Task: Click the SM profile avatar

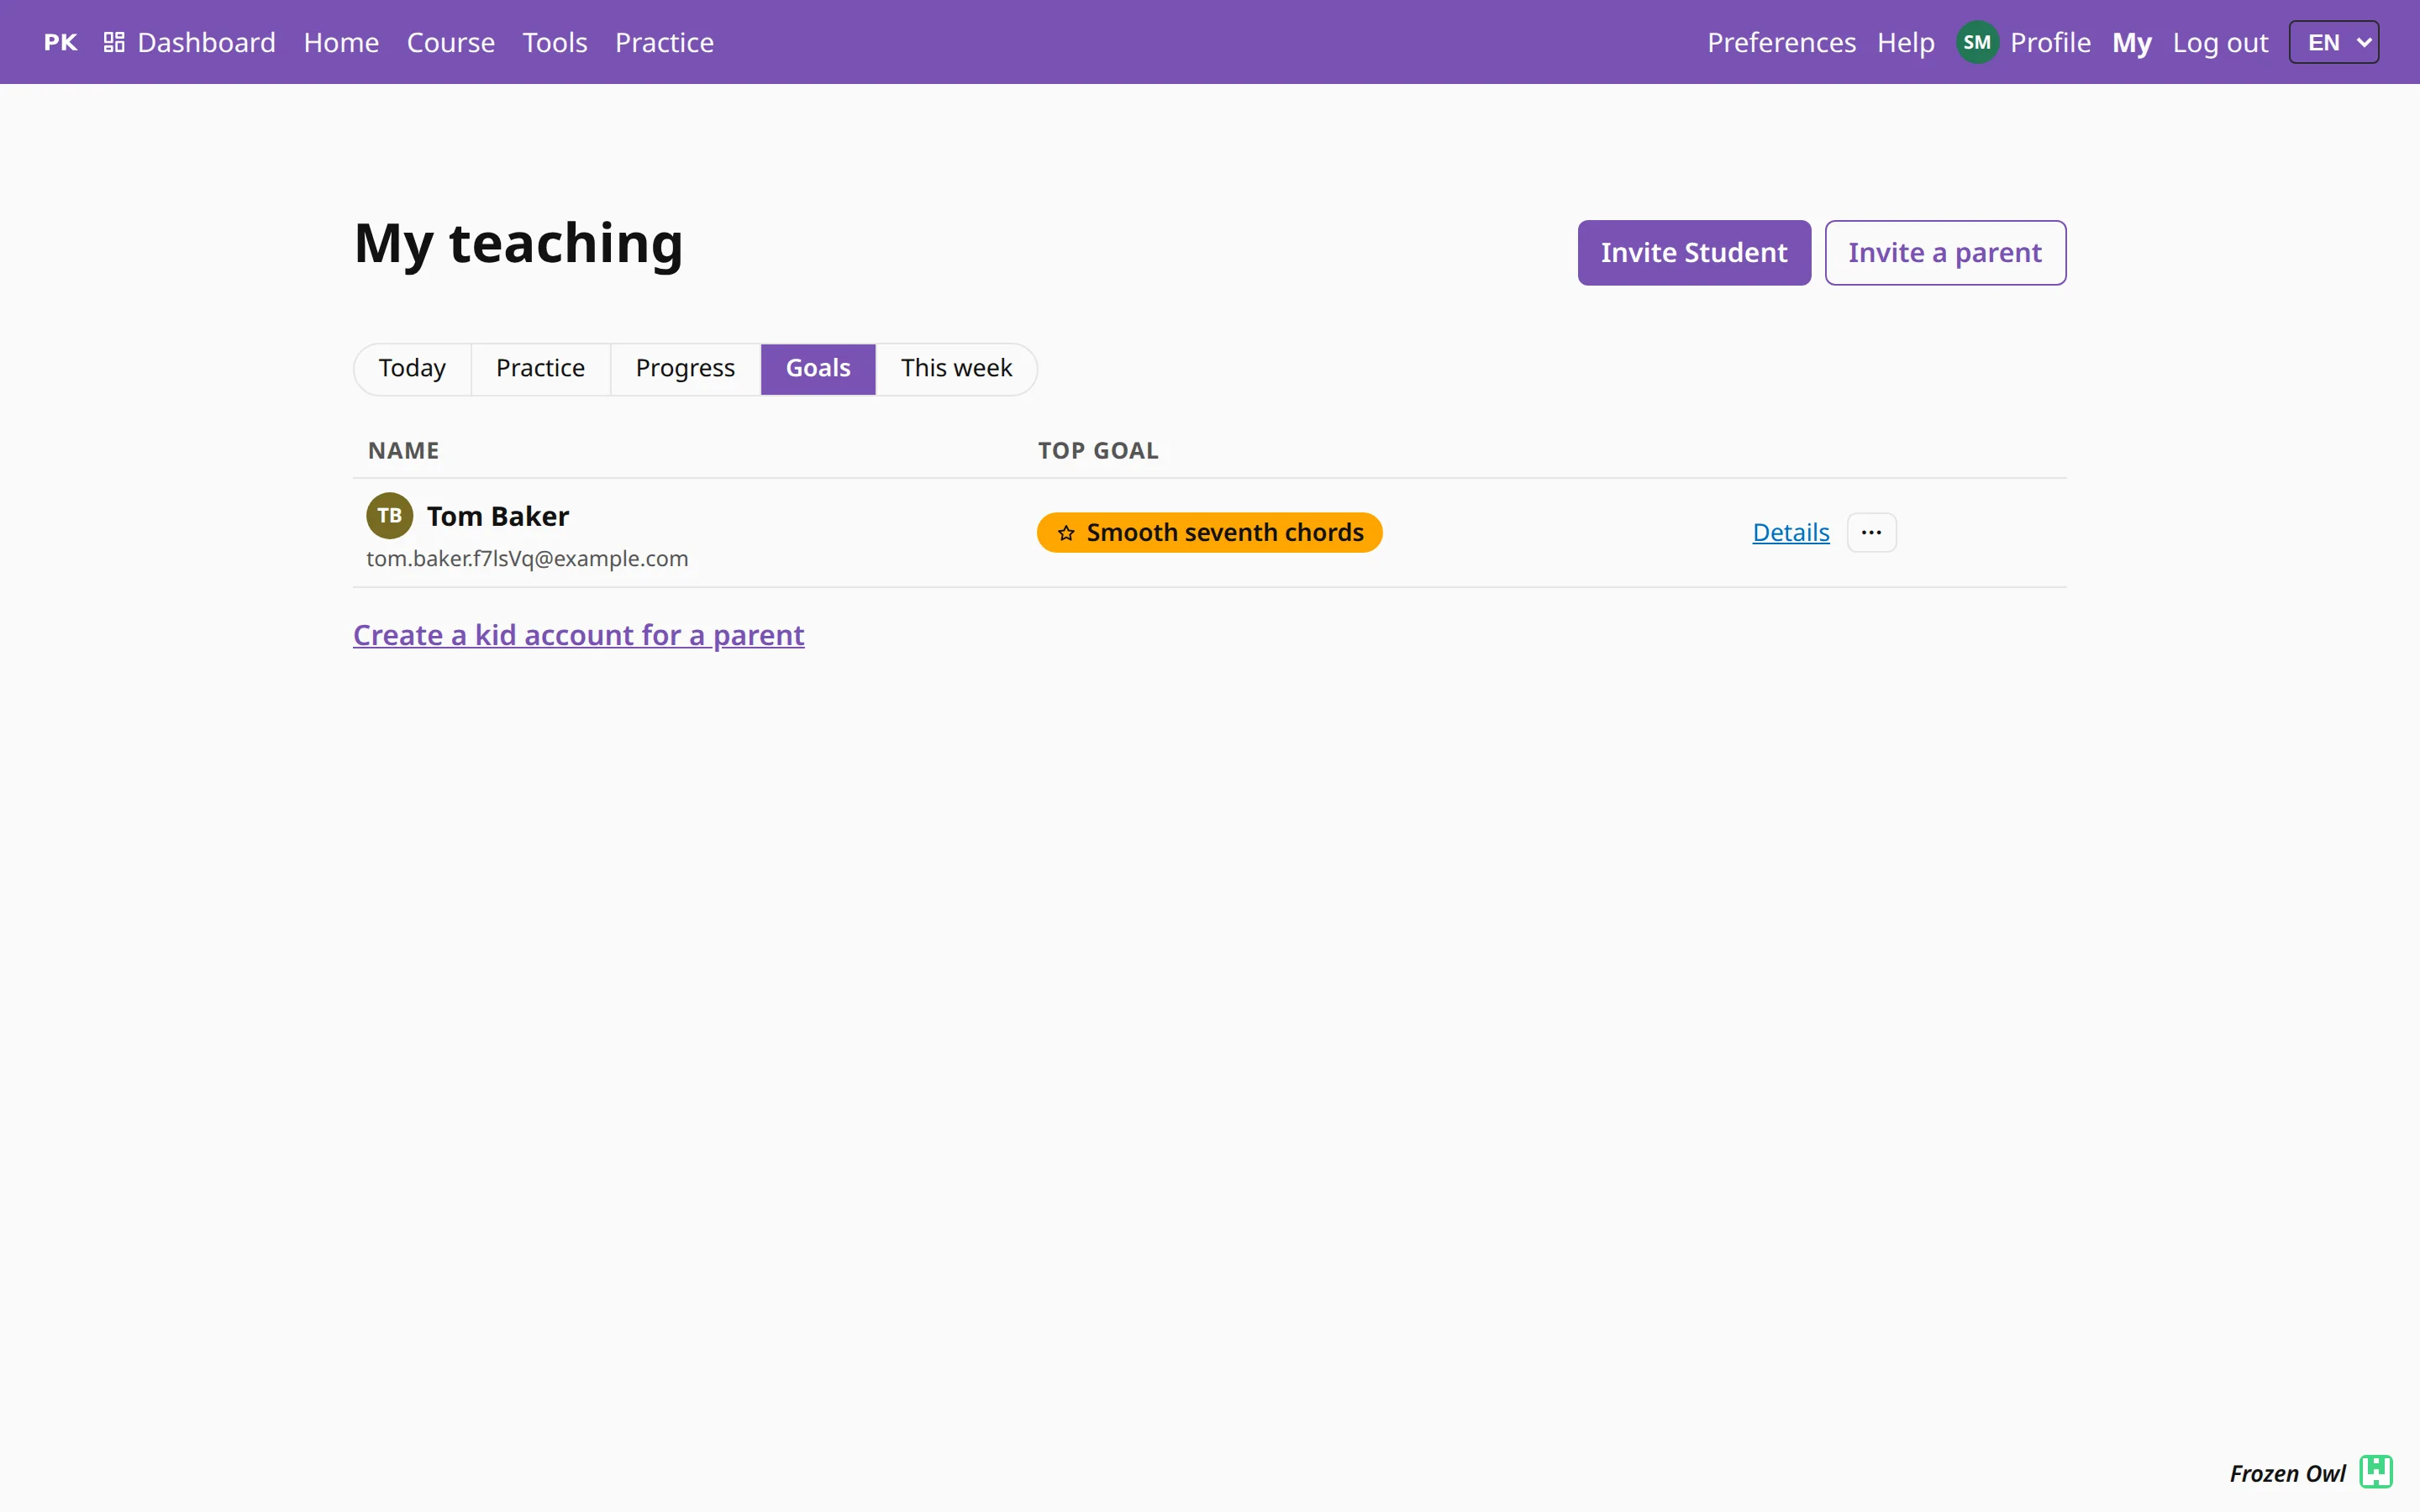Action: pyautogui.click(x=1976, y=42)
